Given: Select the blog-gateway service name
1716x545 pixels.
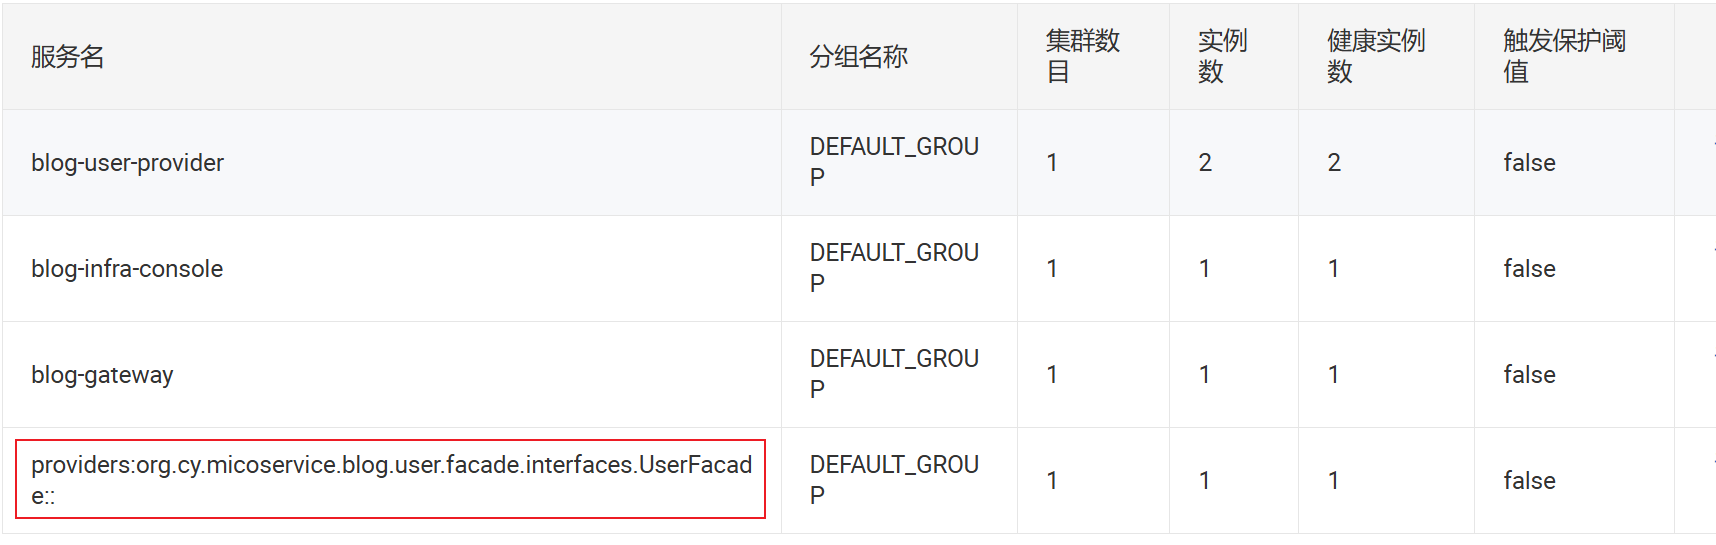Looking at the screenshot, I should click(102, 375).
